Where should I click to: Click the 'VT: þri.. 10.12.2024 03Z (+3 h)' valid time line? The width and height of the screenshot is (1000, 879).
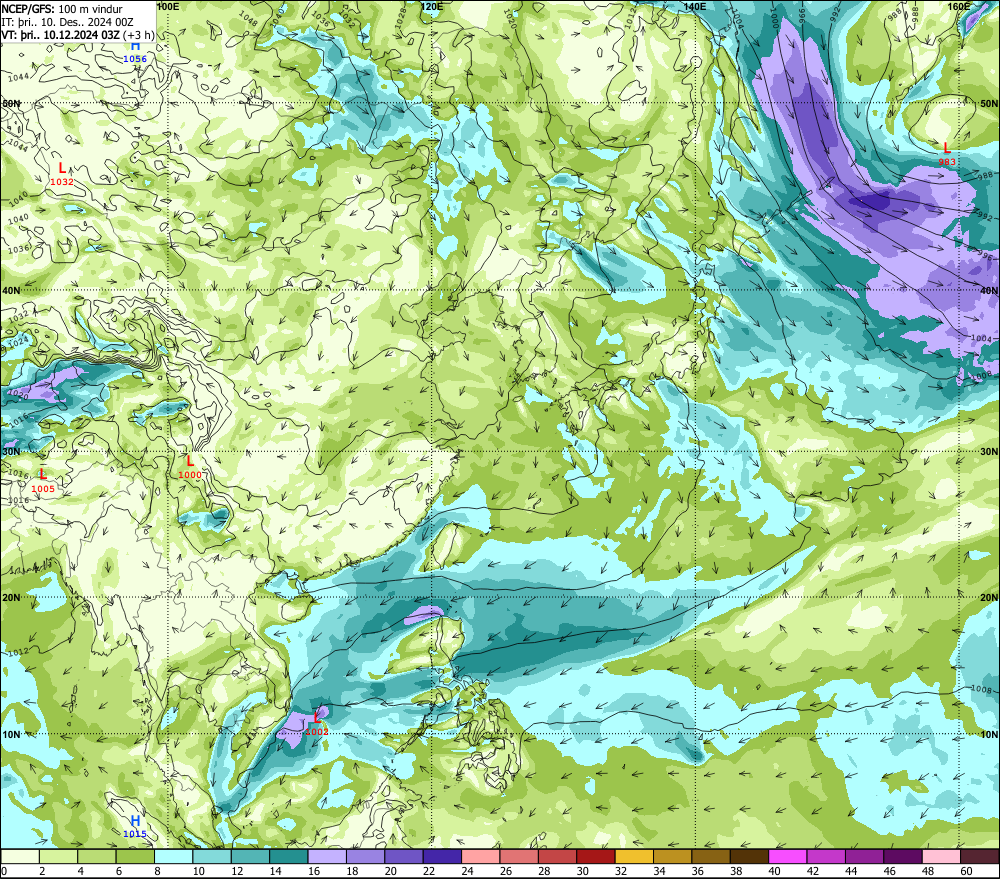pyautogui.click(x=78, y=35)
